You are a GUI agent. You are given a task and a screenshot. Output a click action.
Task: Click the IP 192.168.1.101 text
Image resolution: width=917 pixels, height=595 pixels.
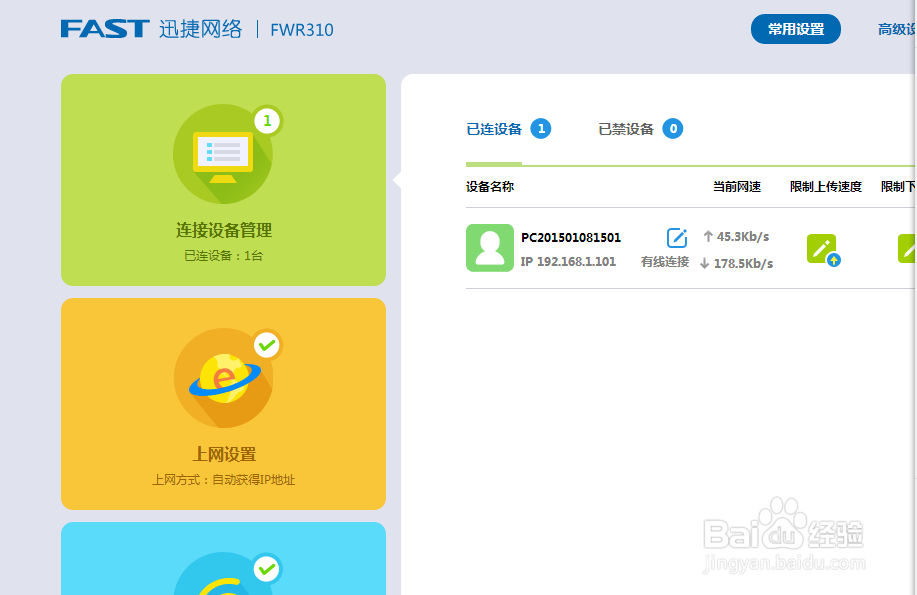pyautogui.click(x=568, y=262)
